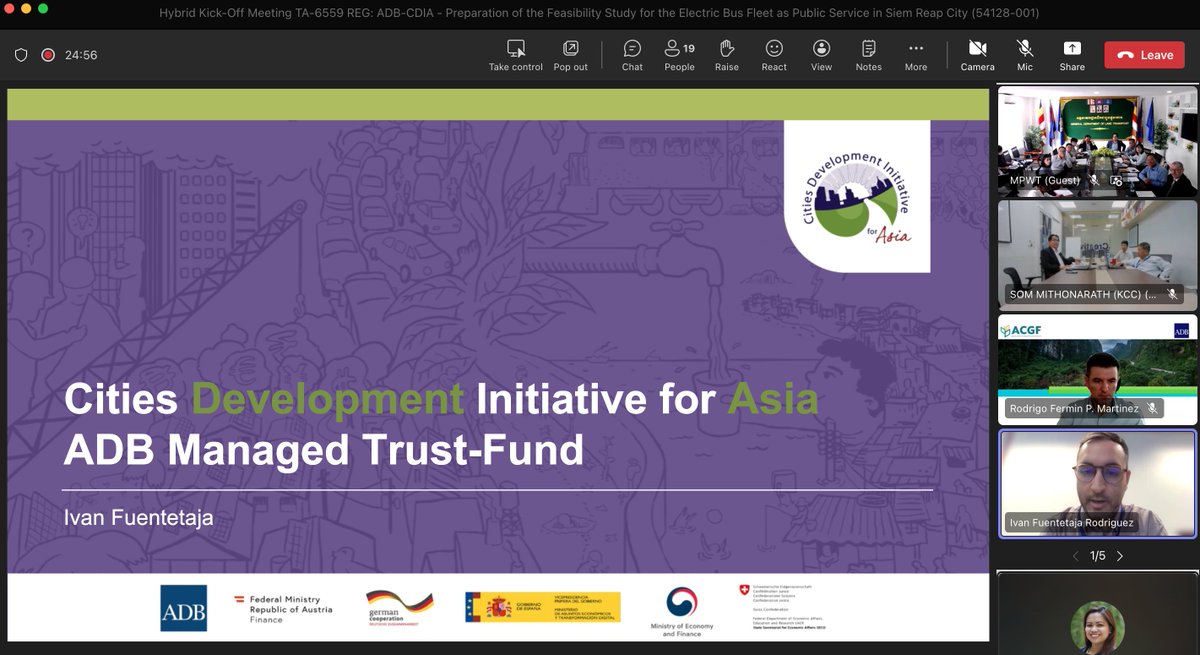Click the German Cooperation logo

click(x=399, y=608)
